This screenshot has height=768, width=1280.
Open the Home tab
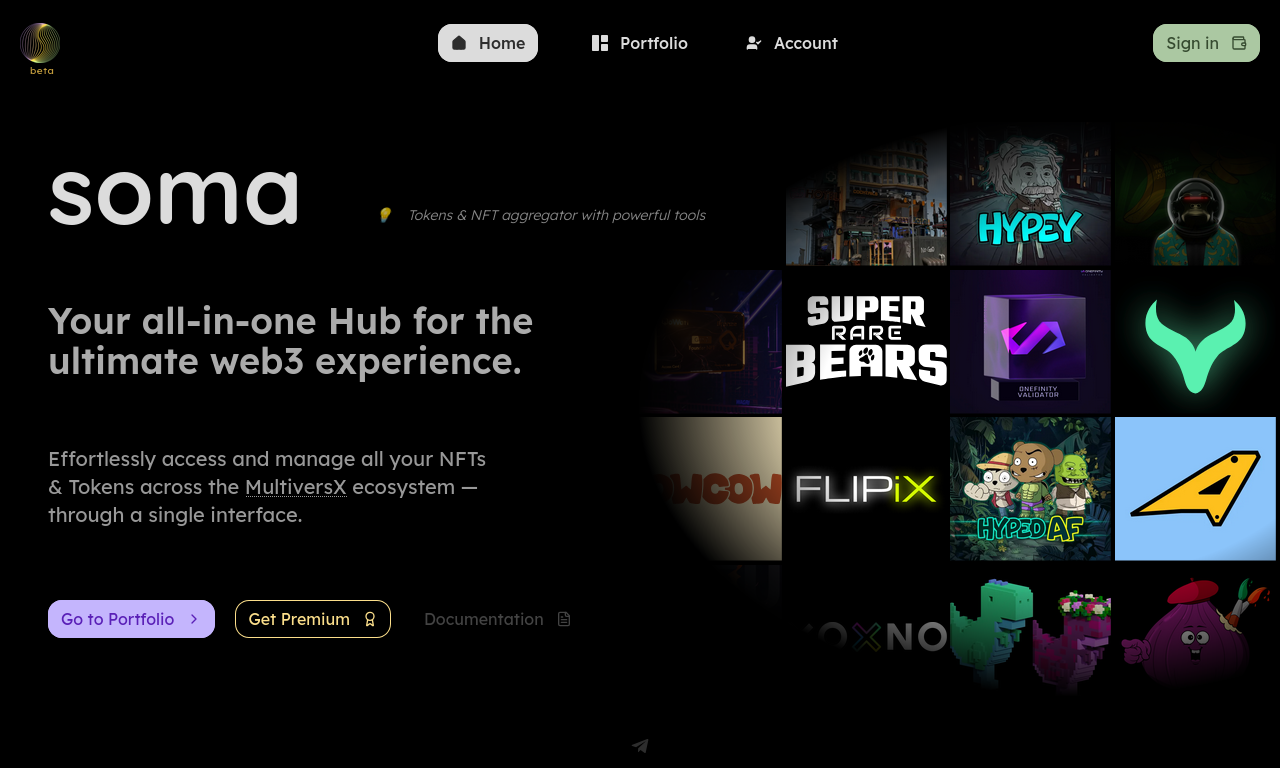coord(488,43)
